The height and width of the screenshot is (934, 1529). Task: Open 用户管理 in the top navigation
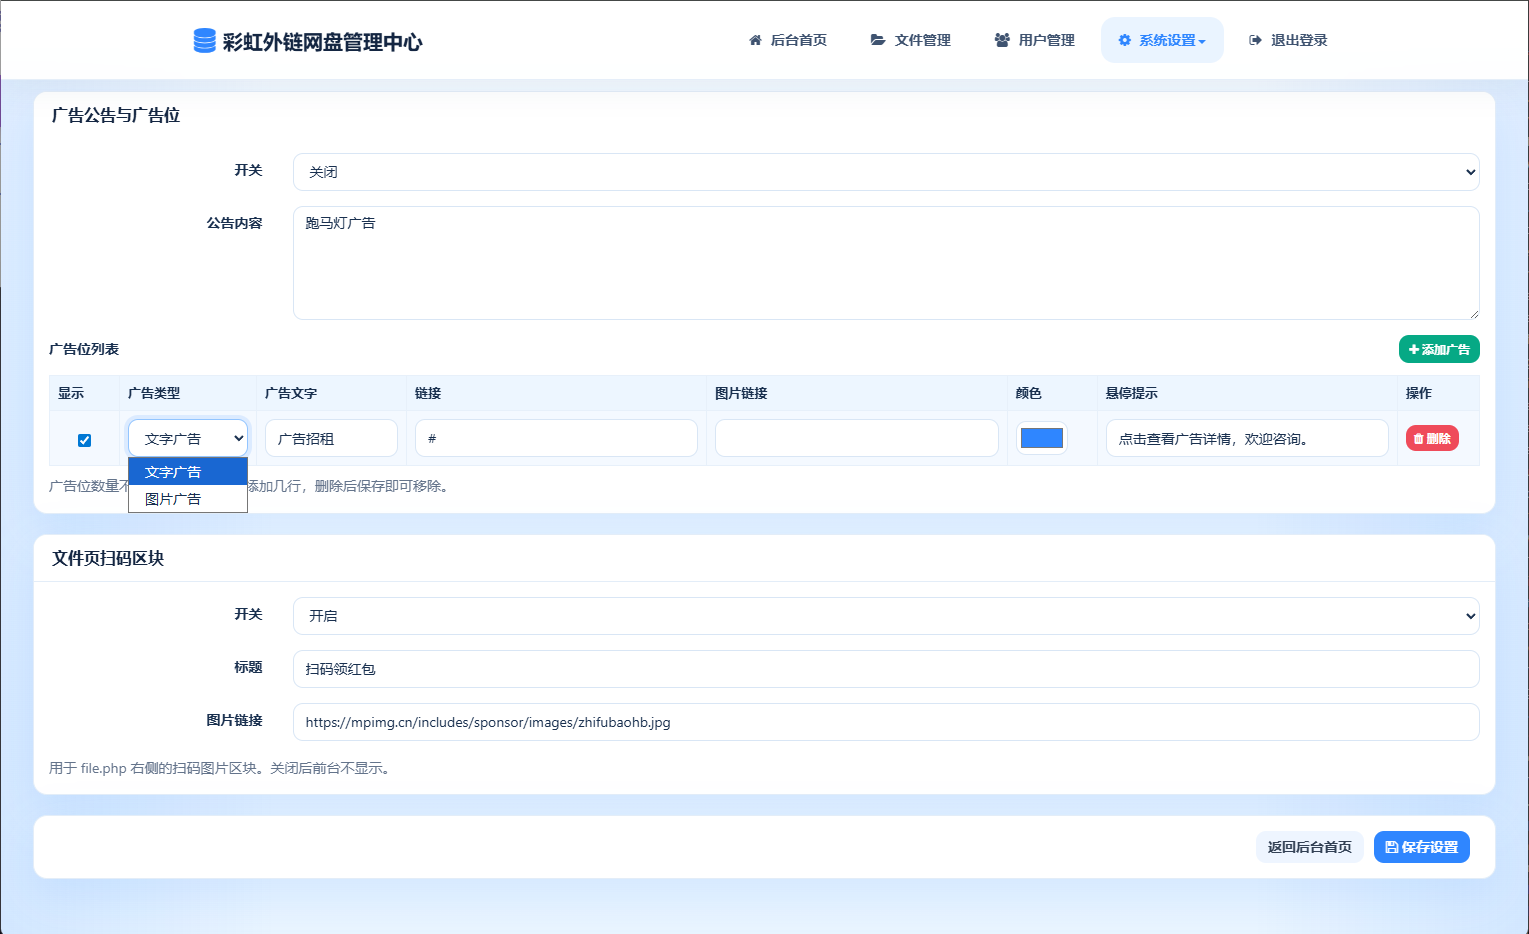coord(1035,40)
